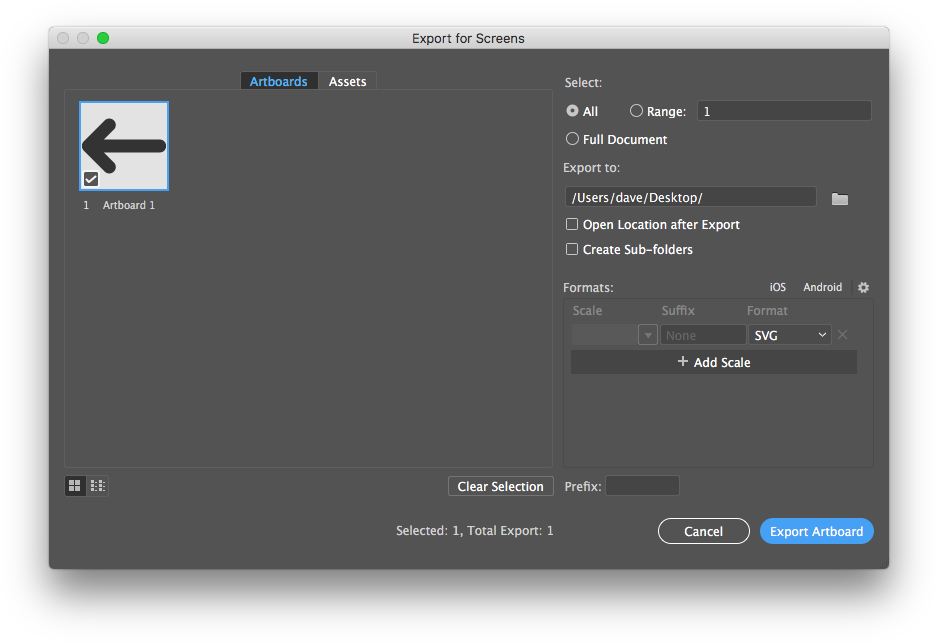The width and height of the screenshot is (937, 643).
Task: Remove the SVG scale row with X icon
Action: (x=843, y=335)
